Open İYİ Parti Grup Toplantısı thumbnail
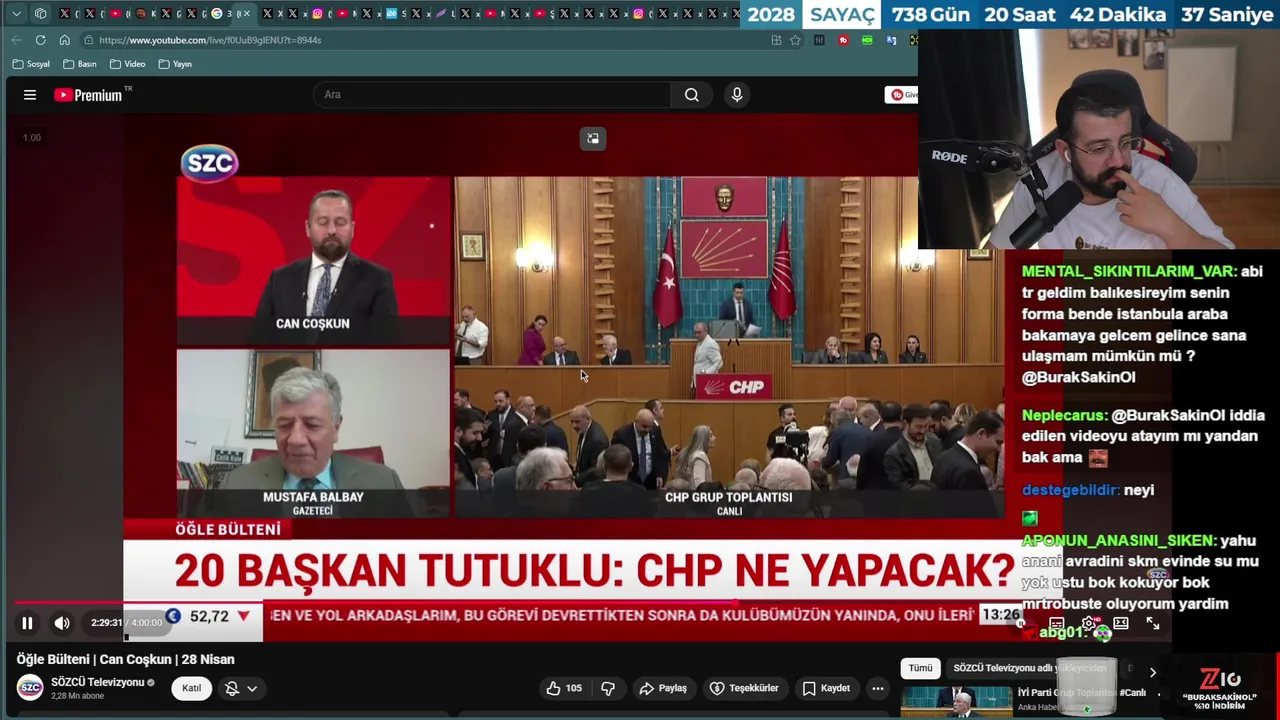1280x720 pixels. click(x=957, y=702)
